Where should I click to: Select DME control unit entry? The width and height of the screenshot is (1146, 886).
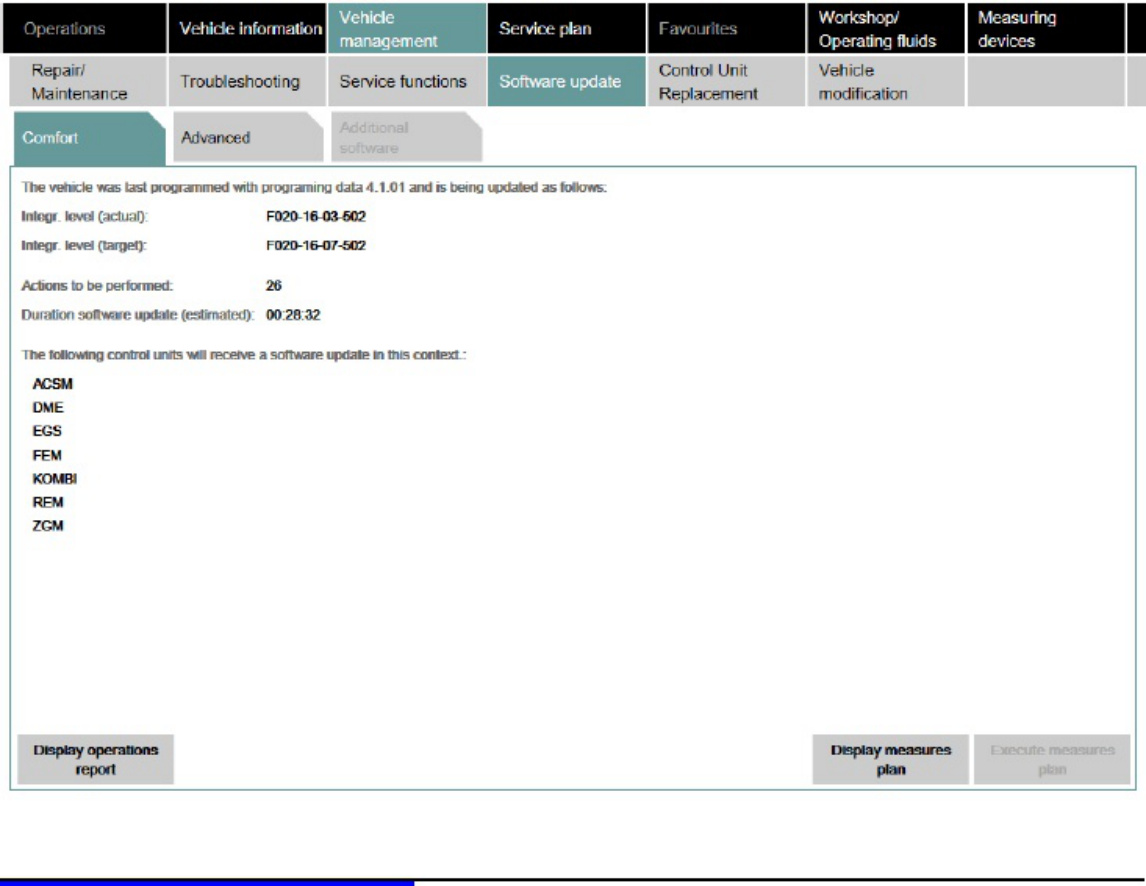click(x=48, y=407)
